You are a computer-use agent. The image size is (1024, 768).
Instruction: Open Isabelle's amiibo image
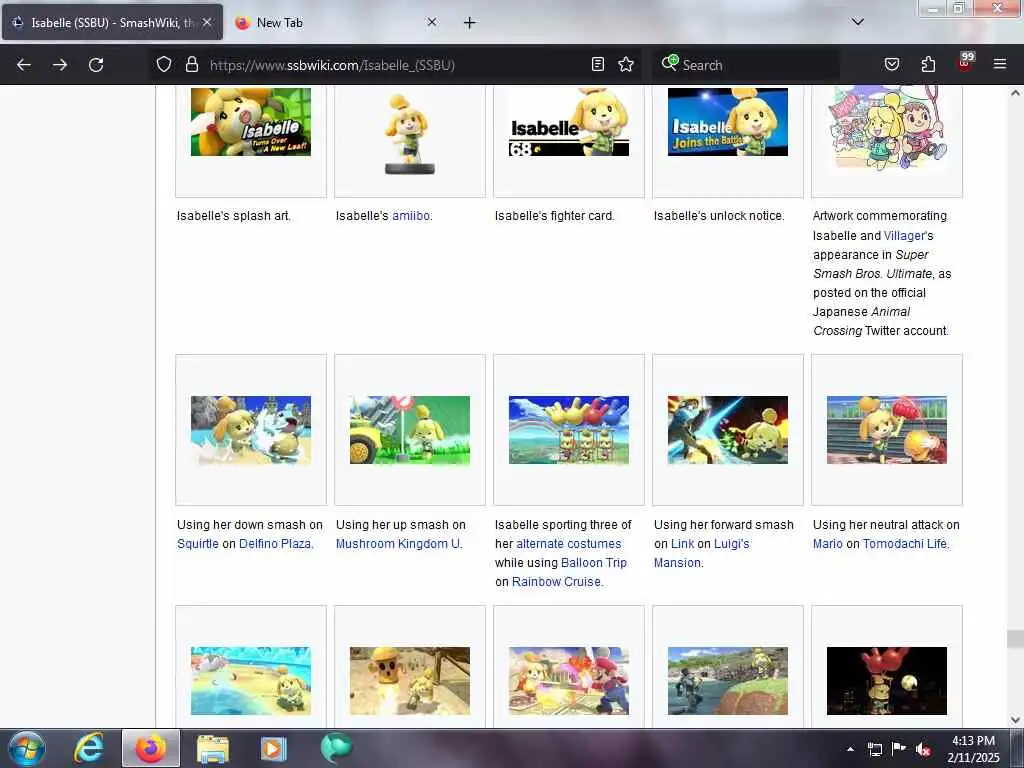coord(409,133)
